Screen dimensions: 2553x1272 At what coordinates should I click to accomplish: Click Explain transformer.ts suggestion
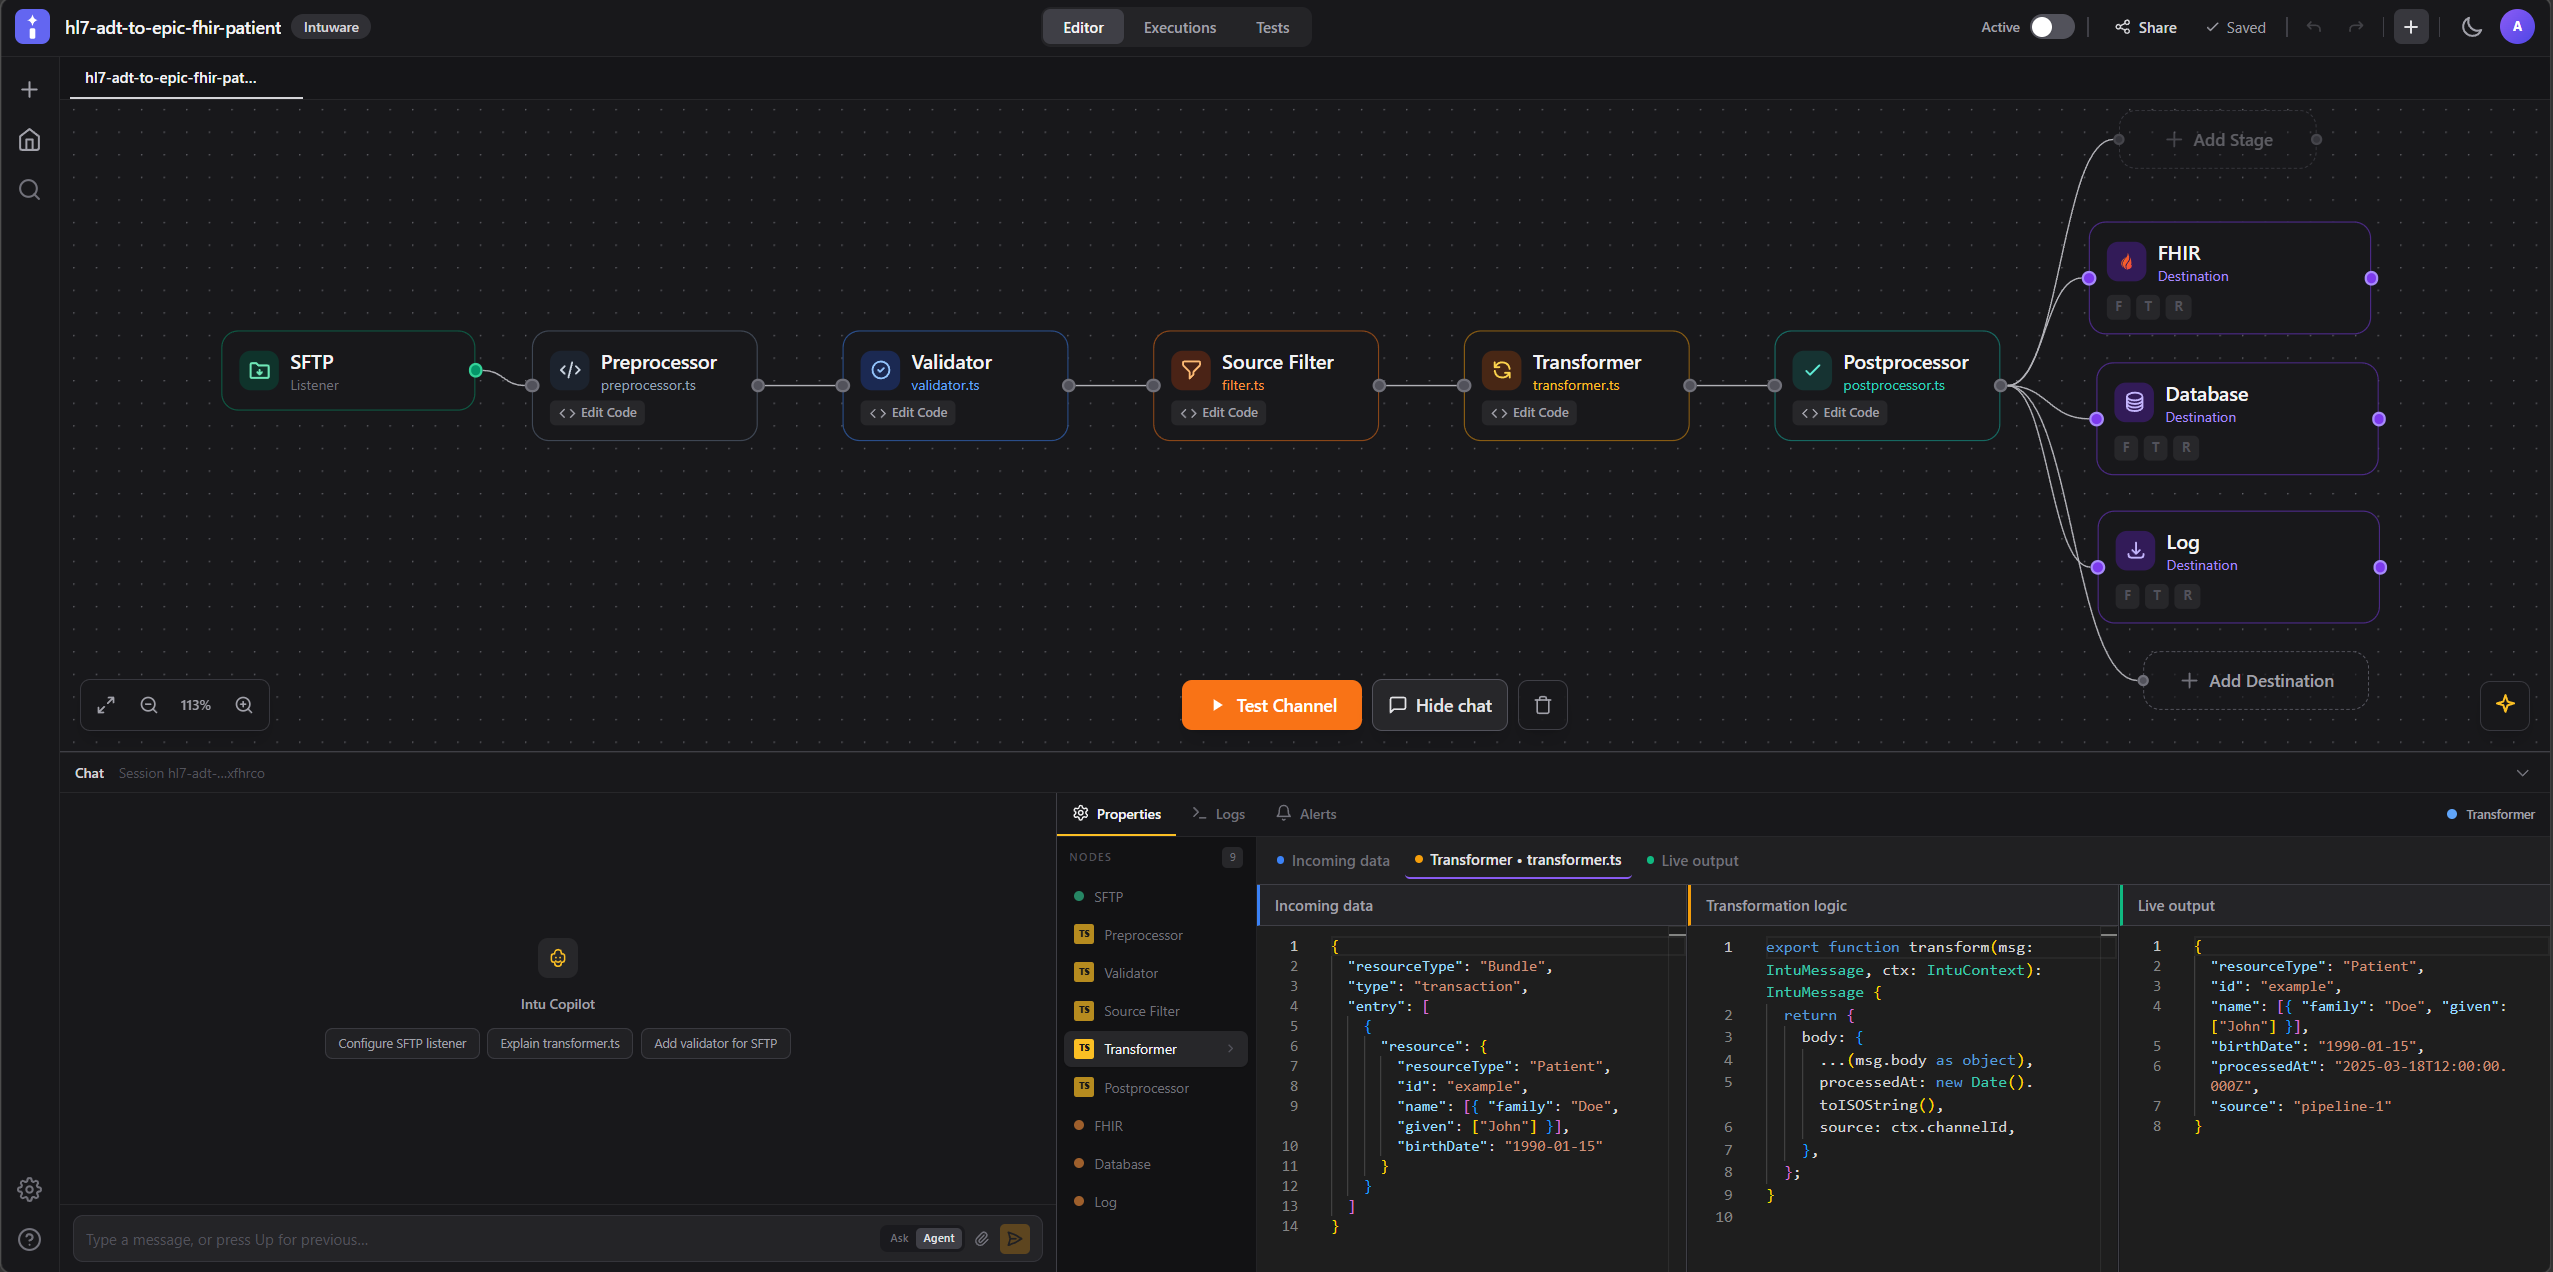pyautogui.click(x=560, y=1043)
